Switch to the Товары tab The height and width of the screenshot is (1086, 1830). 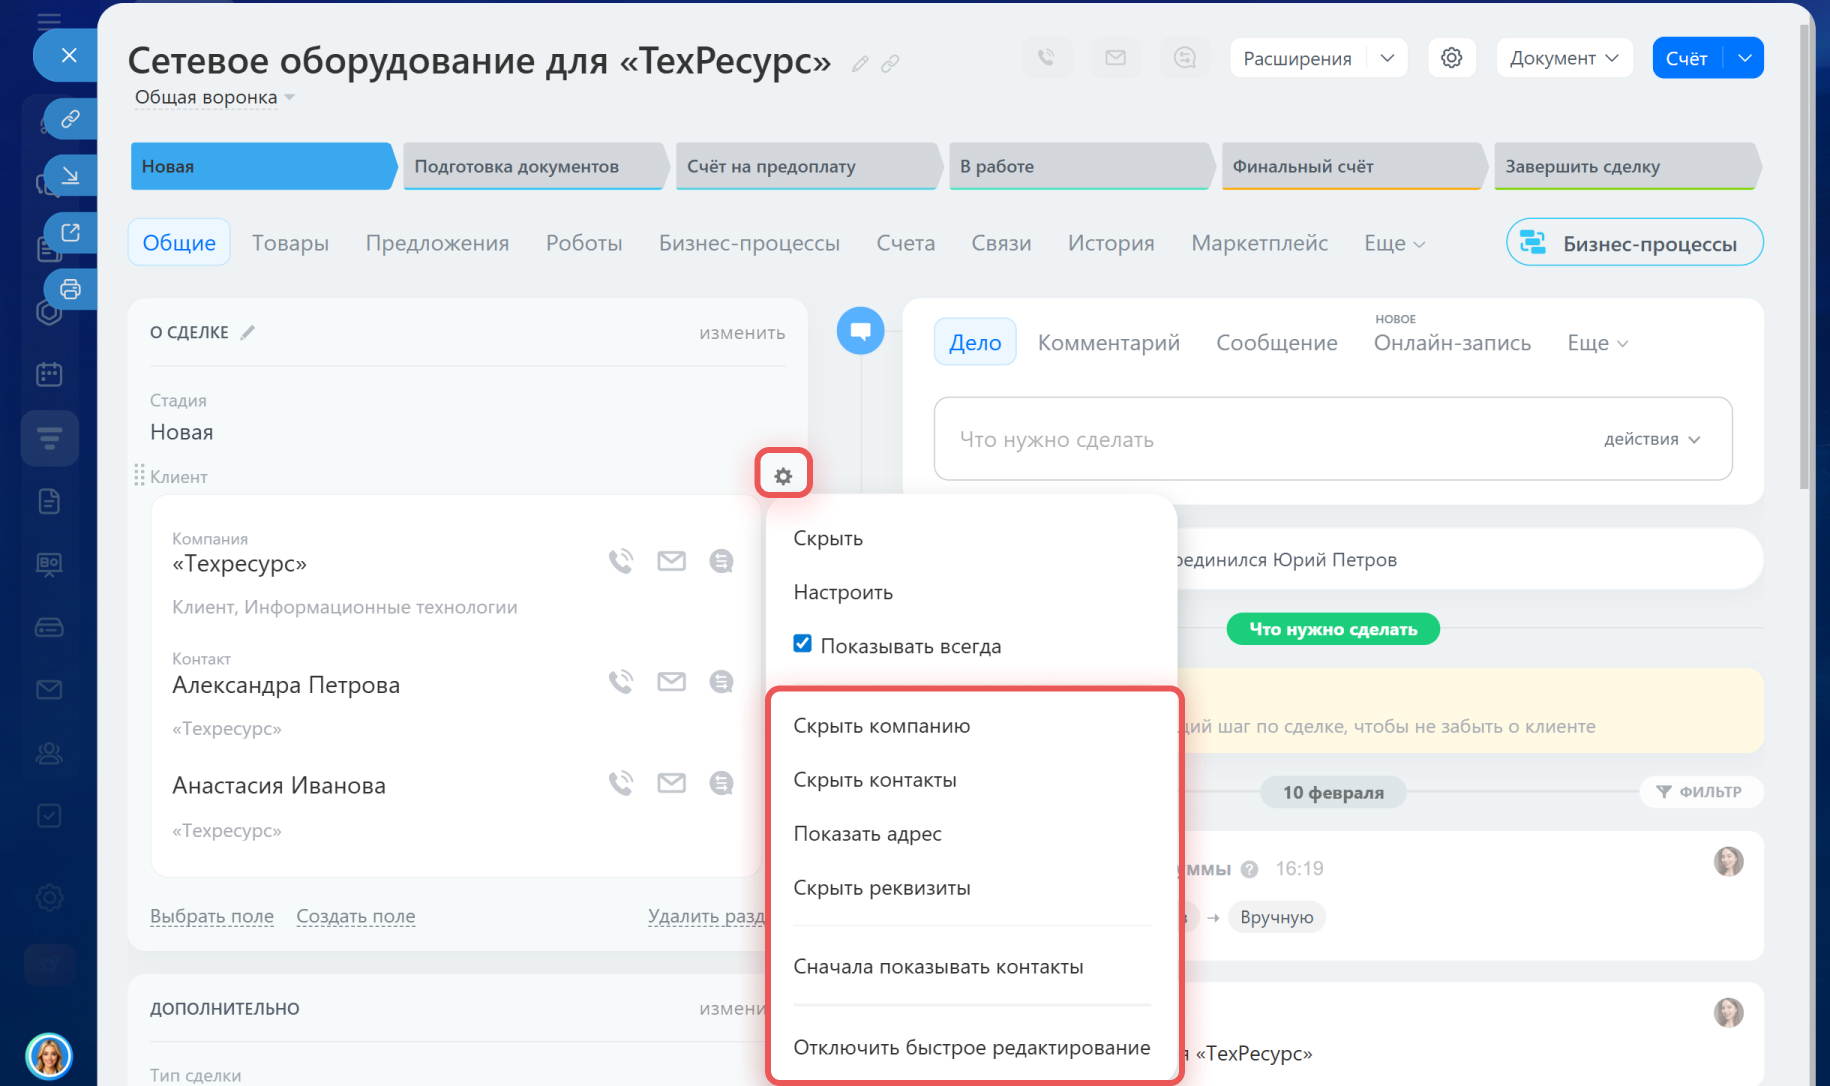coord(290,243)
